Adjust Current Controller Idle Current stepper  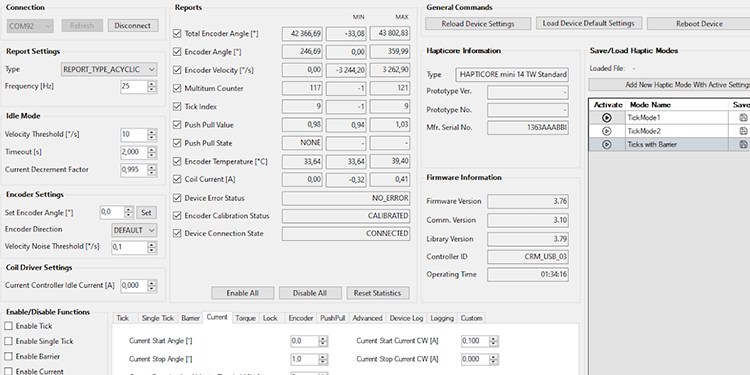click(152, 286)
